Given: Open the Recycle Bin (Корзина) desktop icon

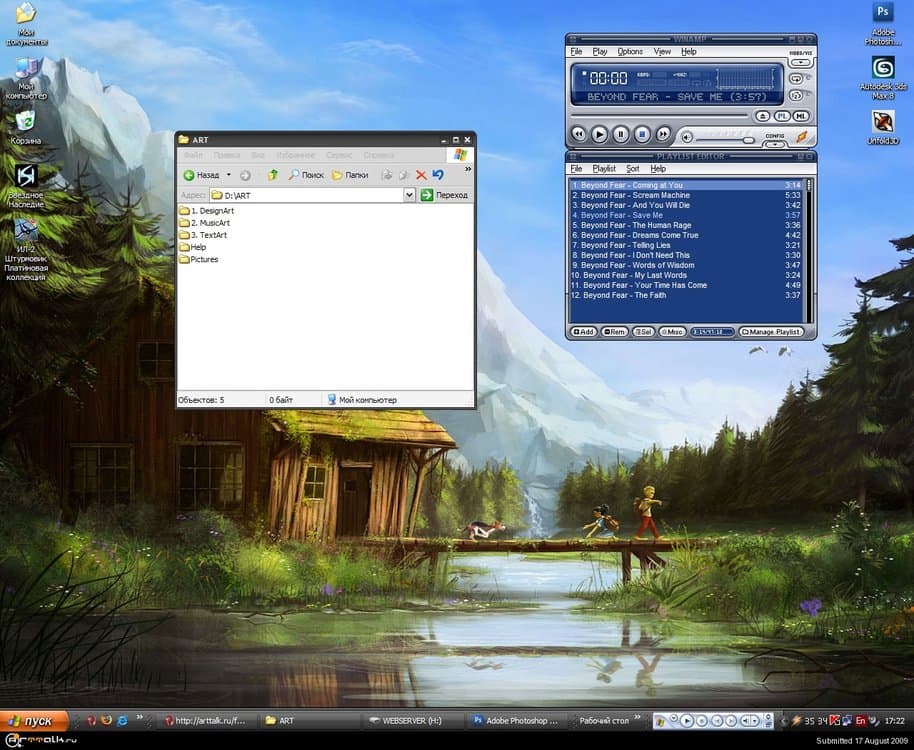Looking at the screenshot, I should pyautogui.click(x=26, y=128).
